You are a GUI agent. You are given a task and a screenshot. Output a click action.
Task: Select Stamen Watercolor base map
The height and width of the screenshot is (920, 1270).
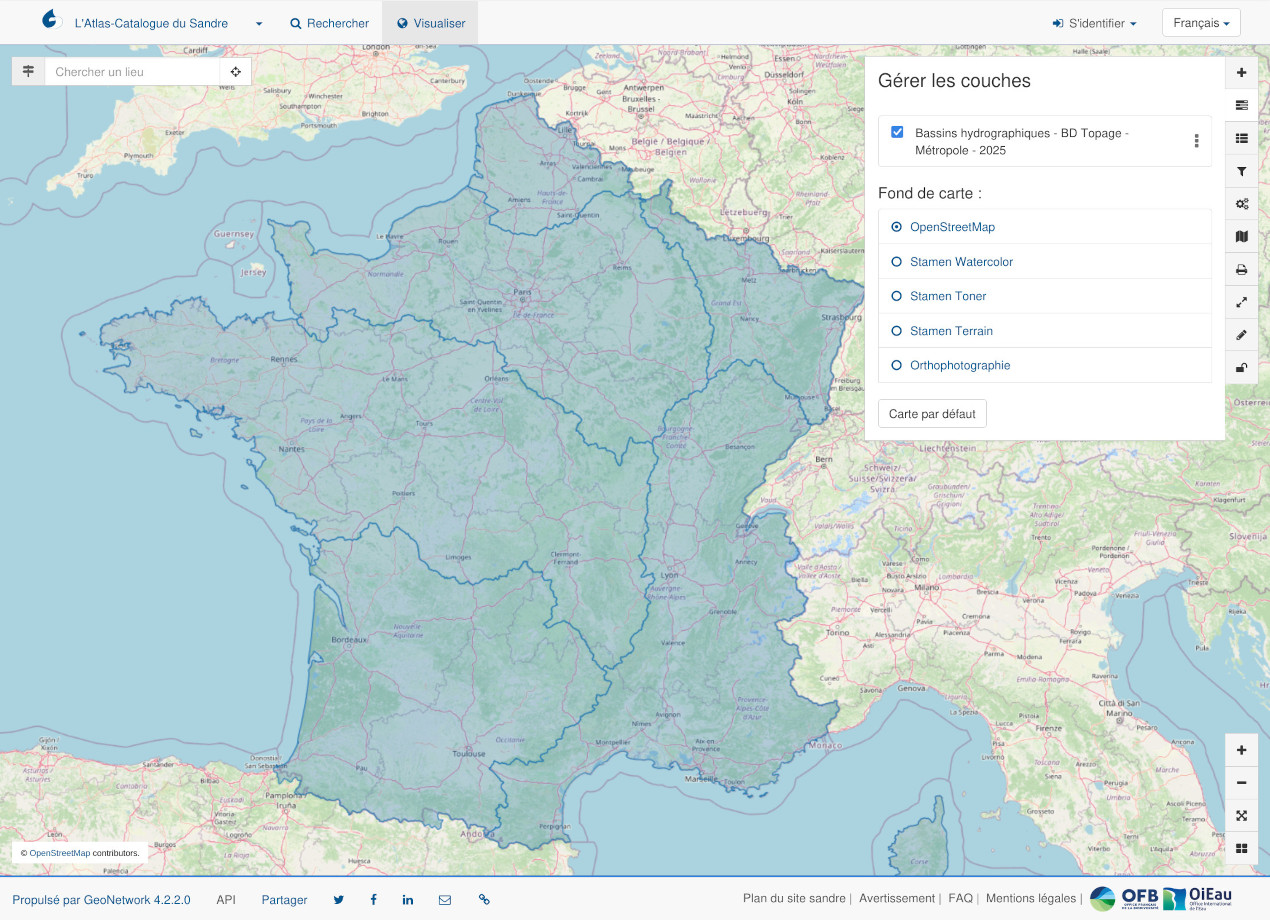(960, 262)
